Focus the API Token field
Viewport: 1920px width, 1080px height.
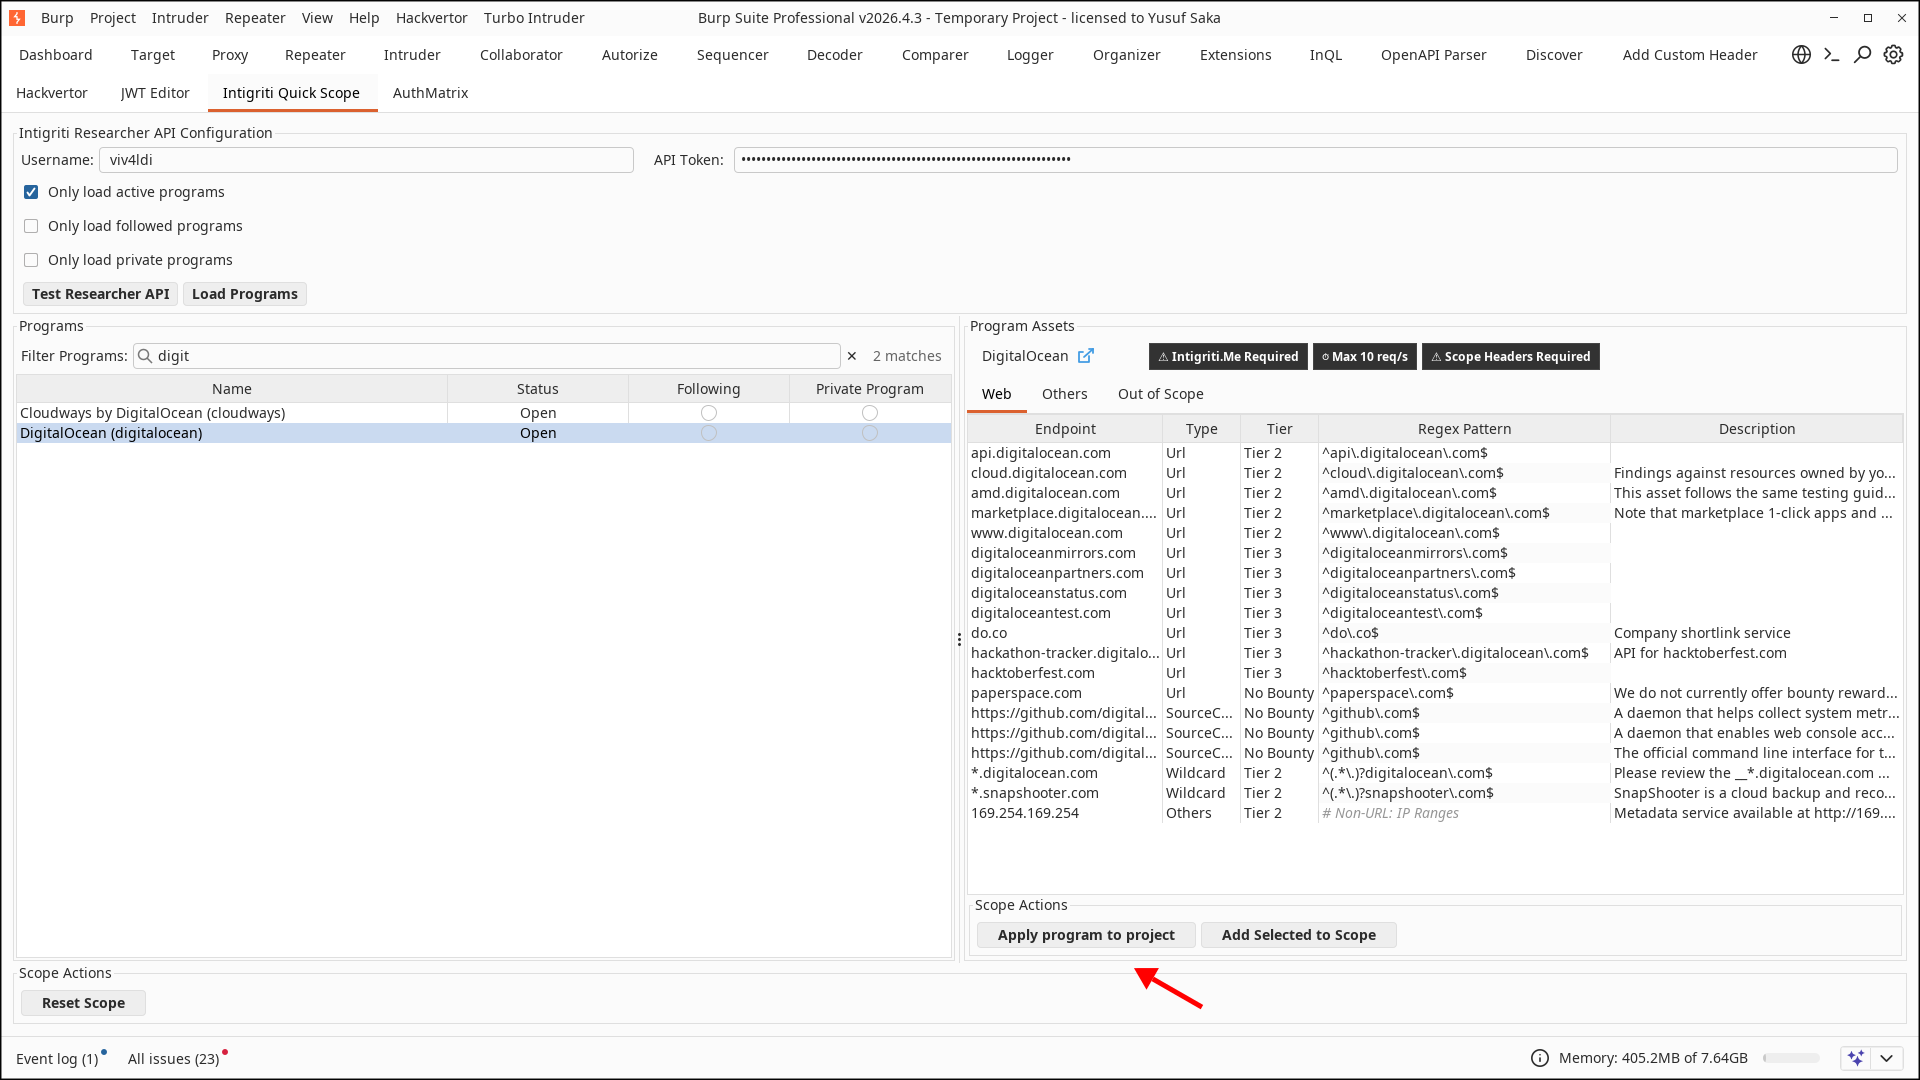tap(1315, 160)
